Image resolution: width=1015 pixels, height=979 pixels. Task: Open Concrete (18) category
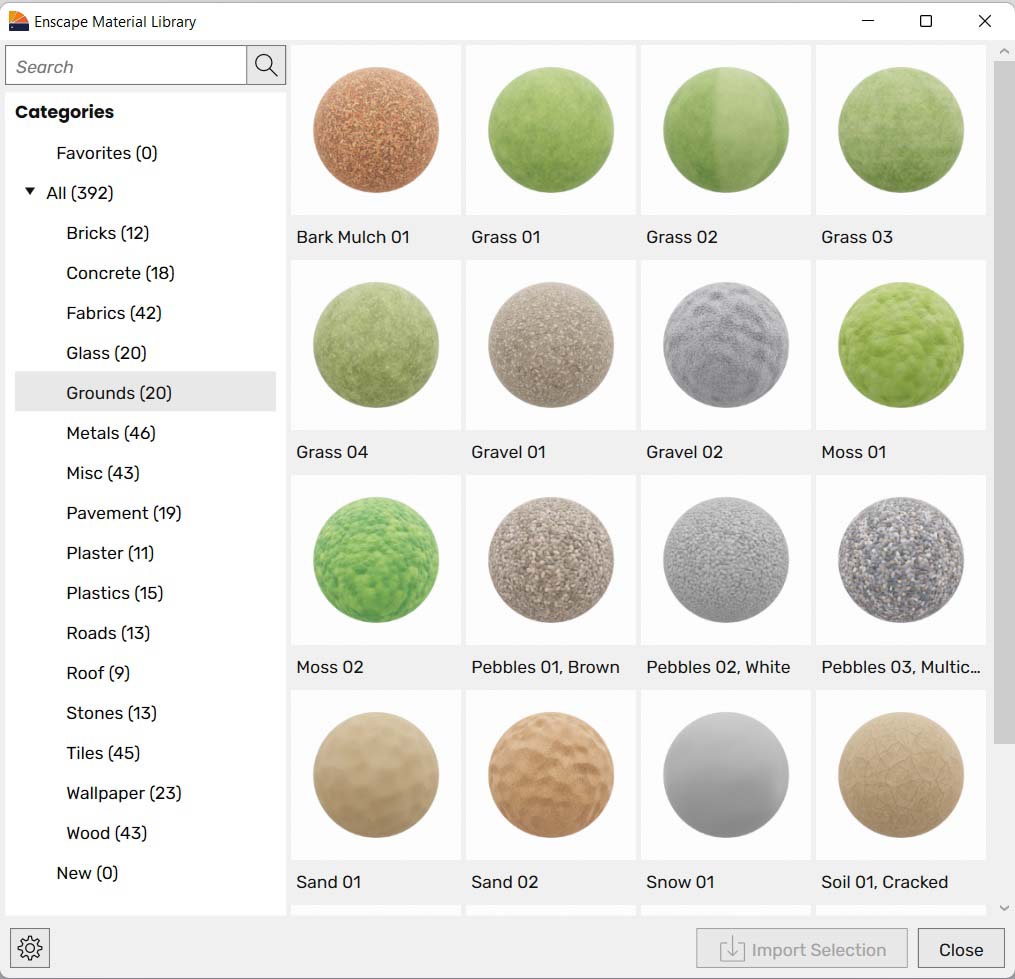120,273
